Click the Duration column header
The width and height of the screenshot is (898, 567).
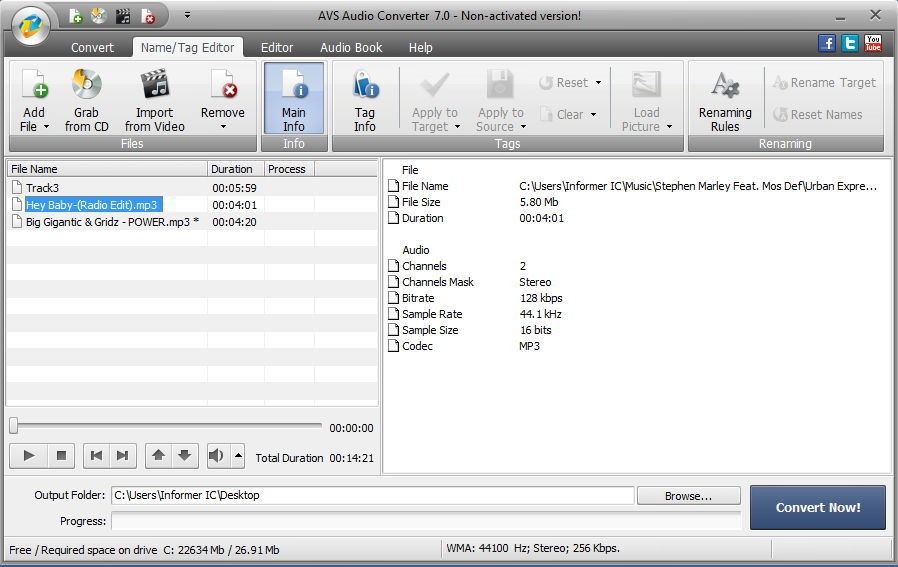pyautogui.click(x=235, y=169)
